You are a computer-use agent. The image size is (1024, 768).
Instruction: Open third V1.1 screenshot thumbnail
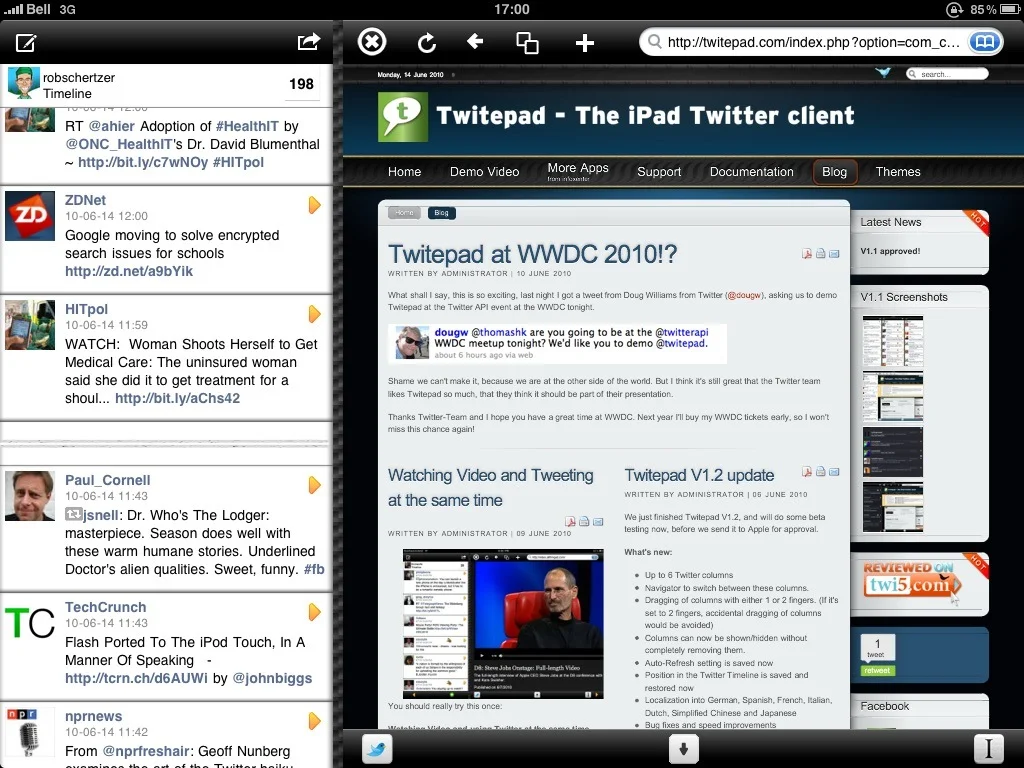coord(893,452)
